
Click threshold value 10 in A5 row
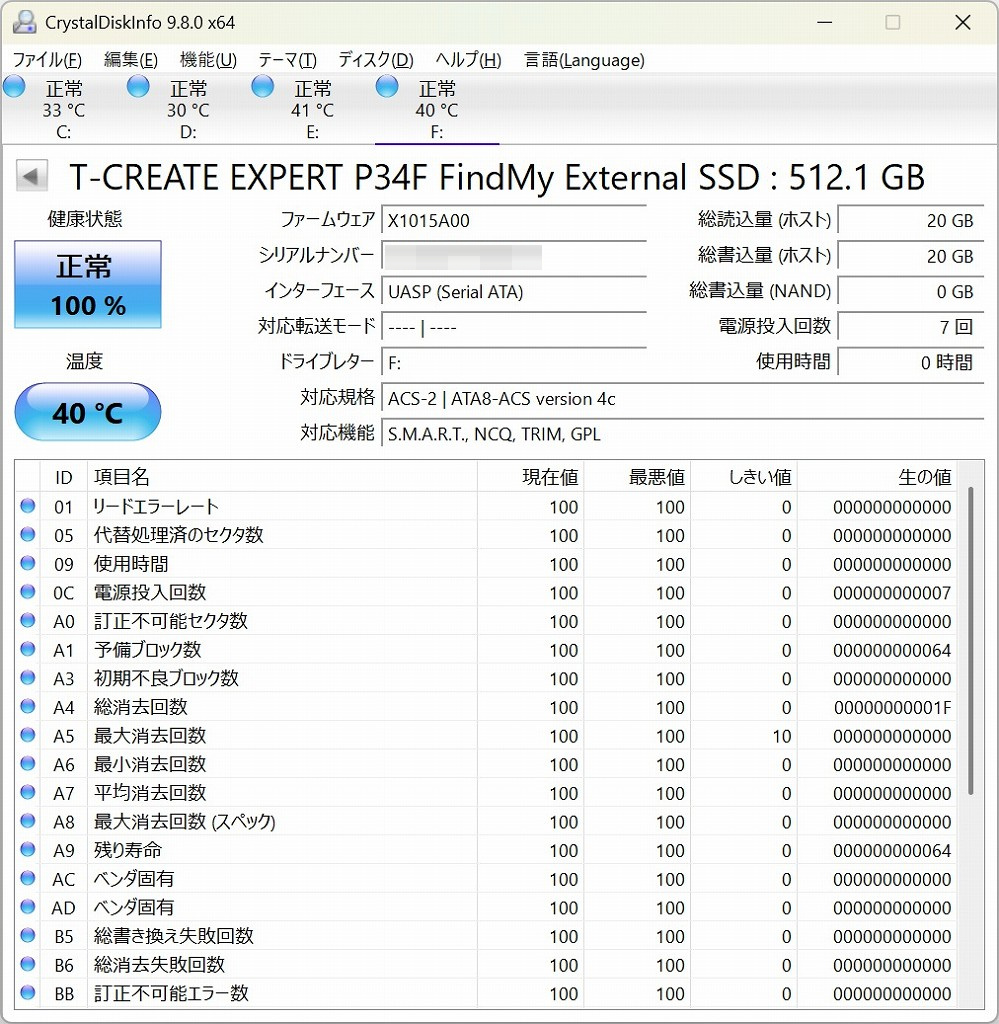point(782,736)
